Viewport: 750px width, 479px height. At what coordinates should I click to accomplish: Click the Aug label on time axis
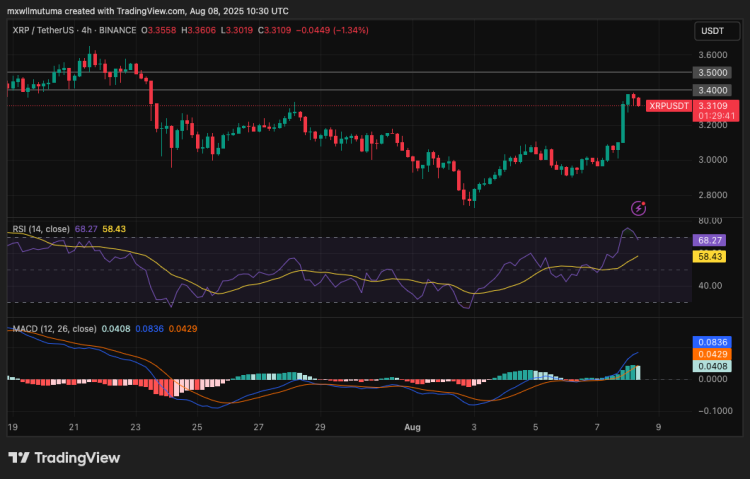point(412,426)
